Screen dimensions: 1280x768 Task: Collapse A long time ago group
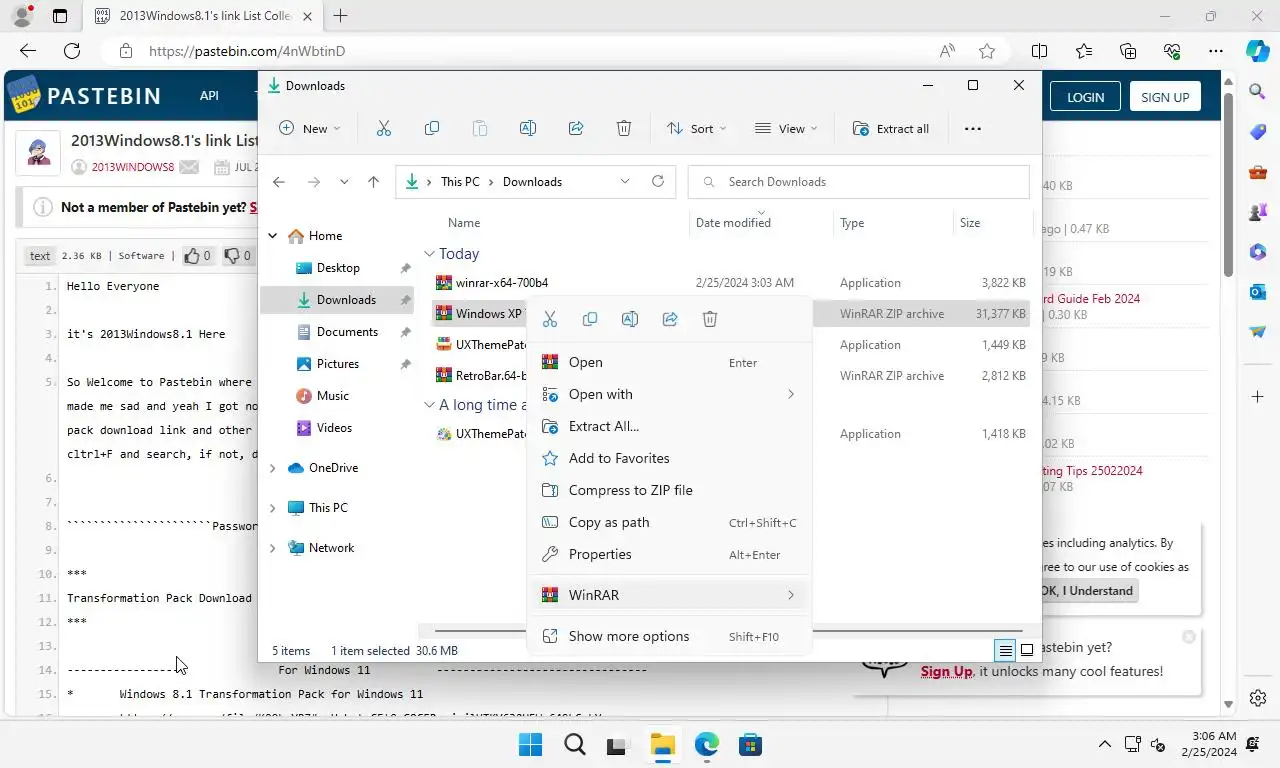tap(429, 405)
